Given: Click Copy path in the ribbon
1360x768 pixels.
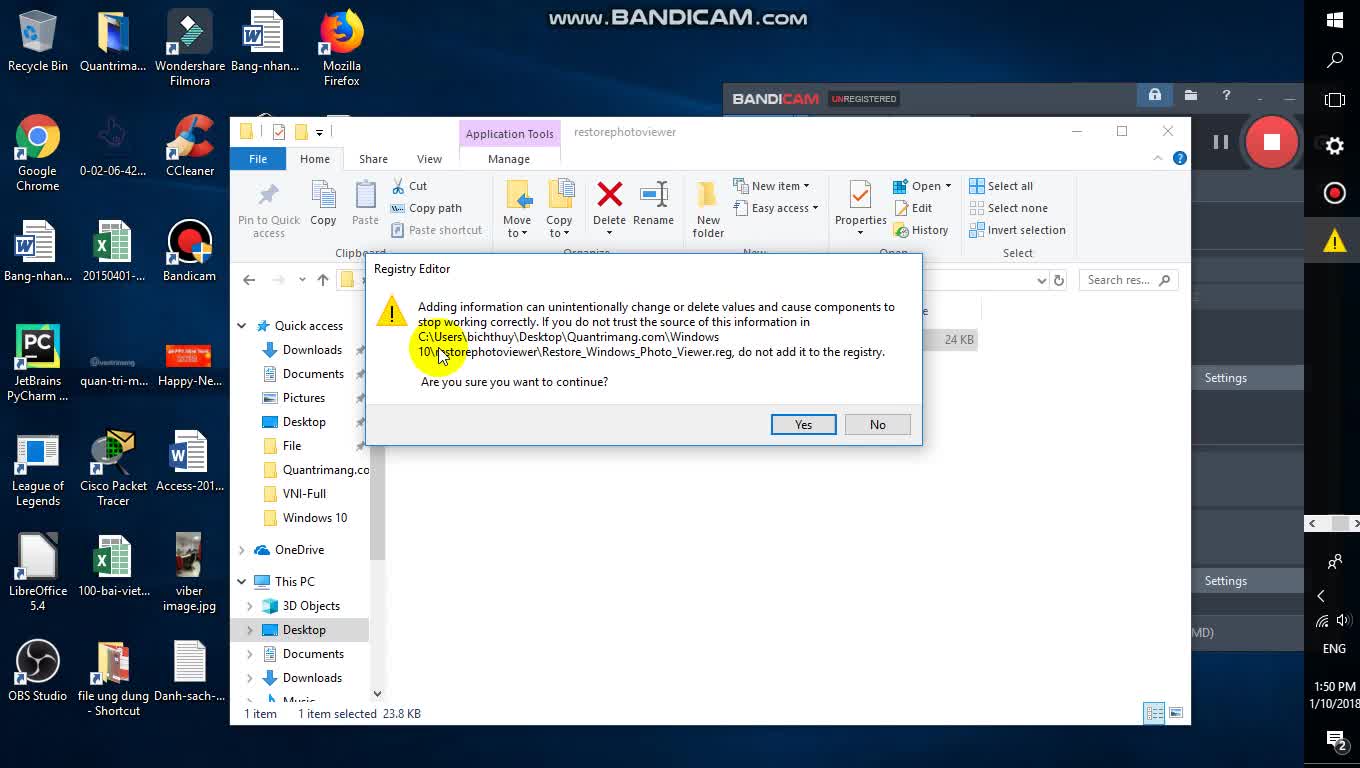Looking at the screenshot, I should click(426, 208).
